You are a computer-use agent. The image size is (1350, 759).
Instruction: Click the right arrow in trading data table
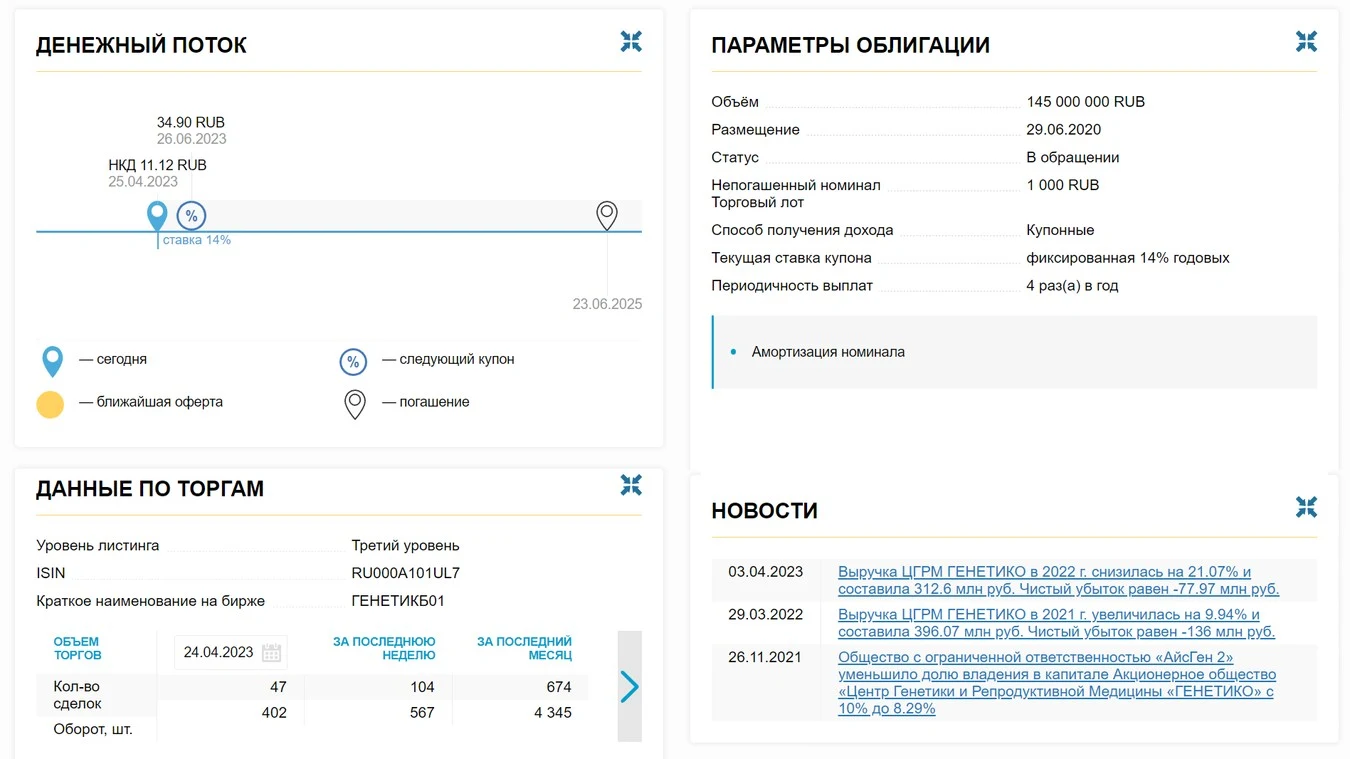[x=629, y=687]
